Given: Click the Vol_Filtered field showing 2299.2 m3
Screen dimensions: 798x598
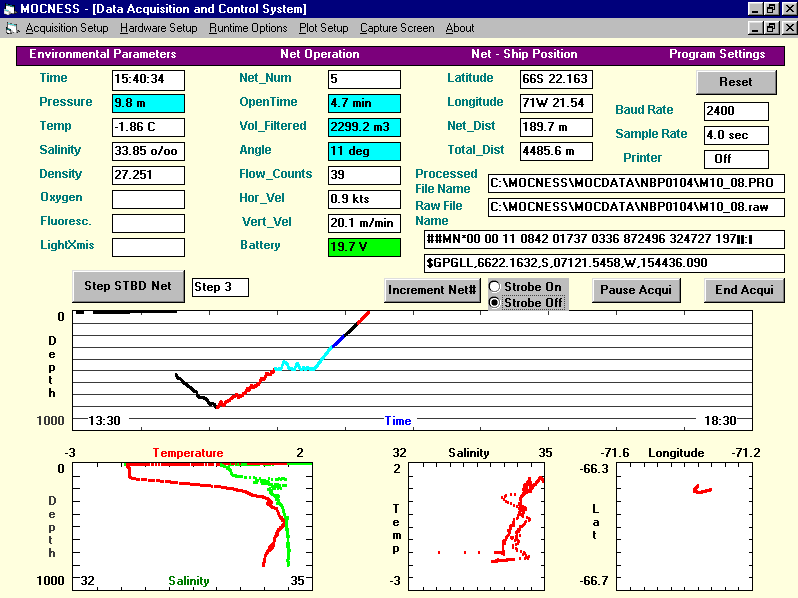Looking at the screenshot, I should tap(364, 127).
